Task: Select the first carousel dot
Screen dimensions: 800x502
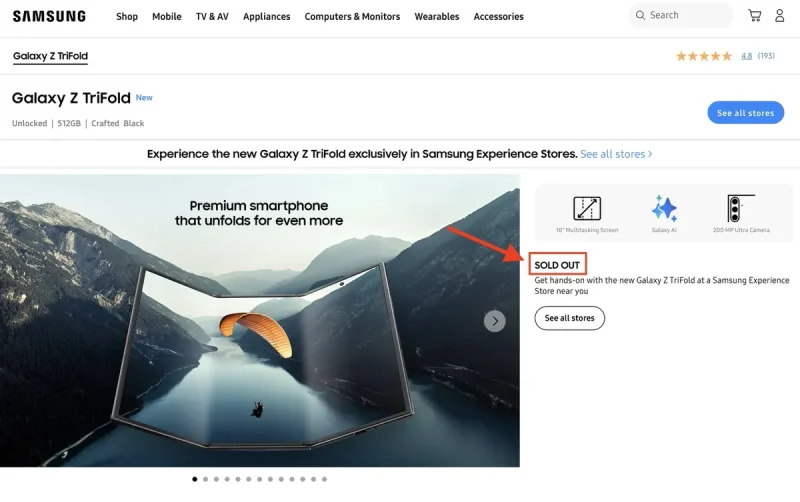Action: pyautogui.click(x=194, y=479)
